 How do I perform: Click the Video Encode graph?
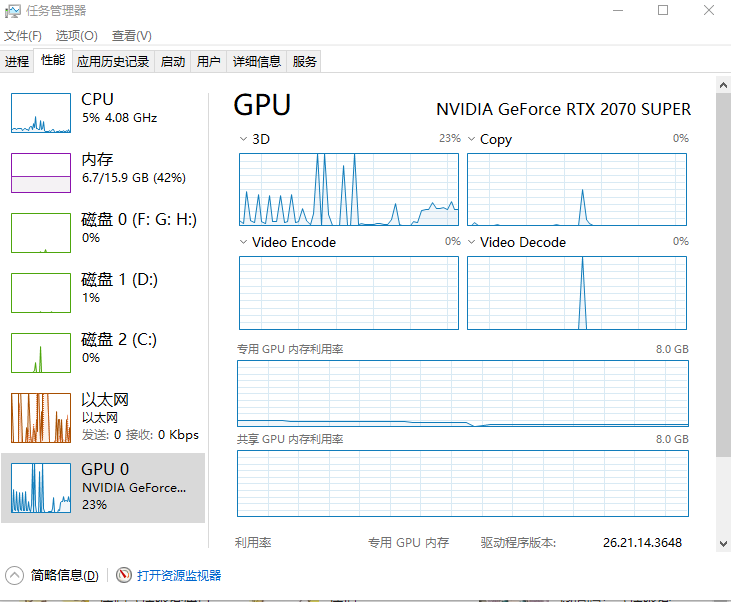349,293
